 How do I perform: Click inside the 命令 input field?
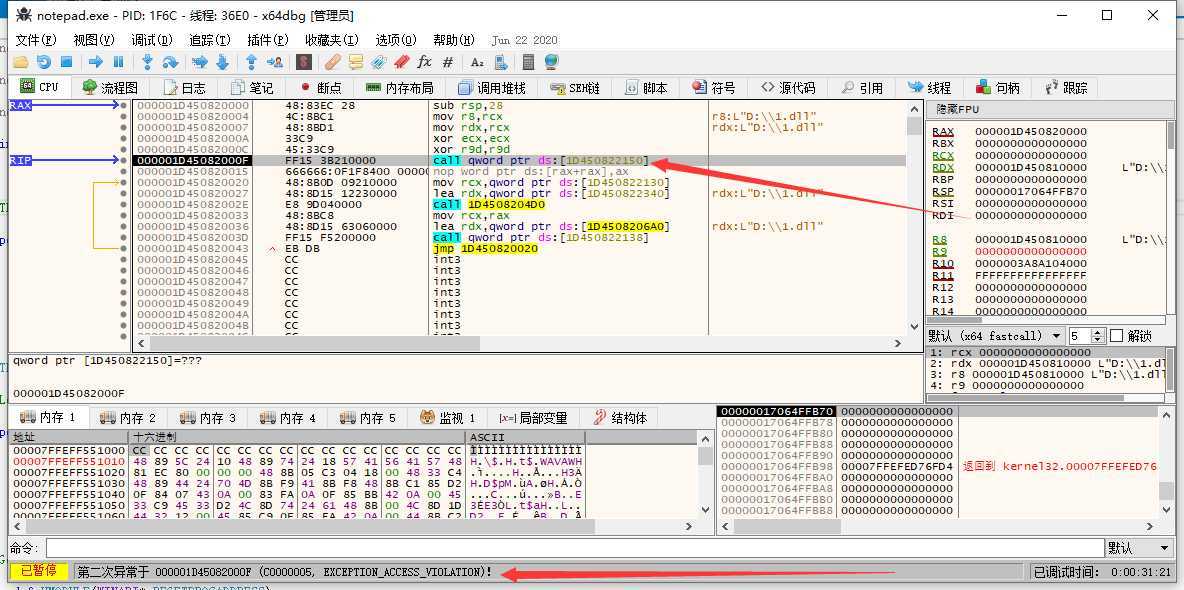click(x=575, y=548)
